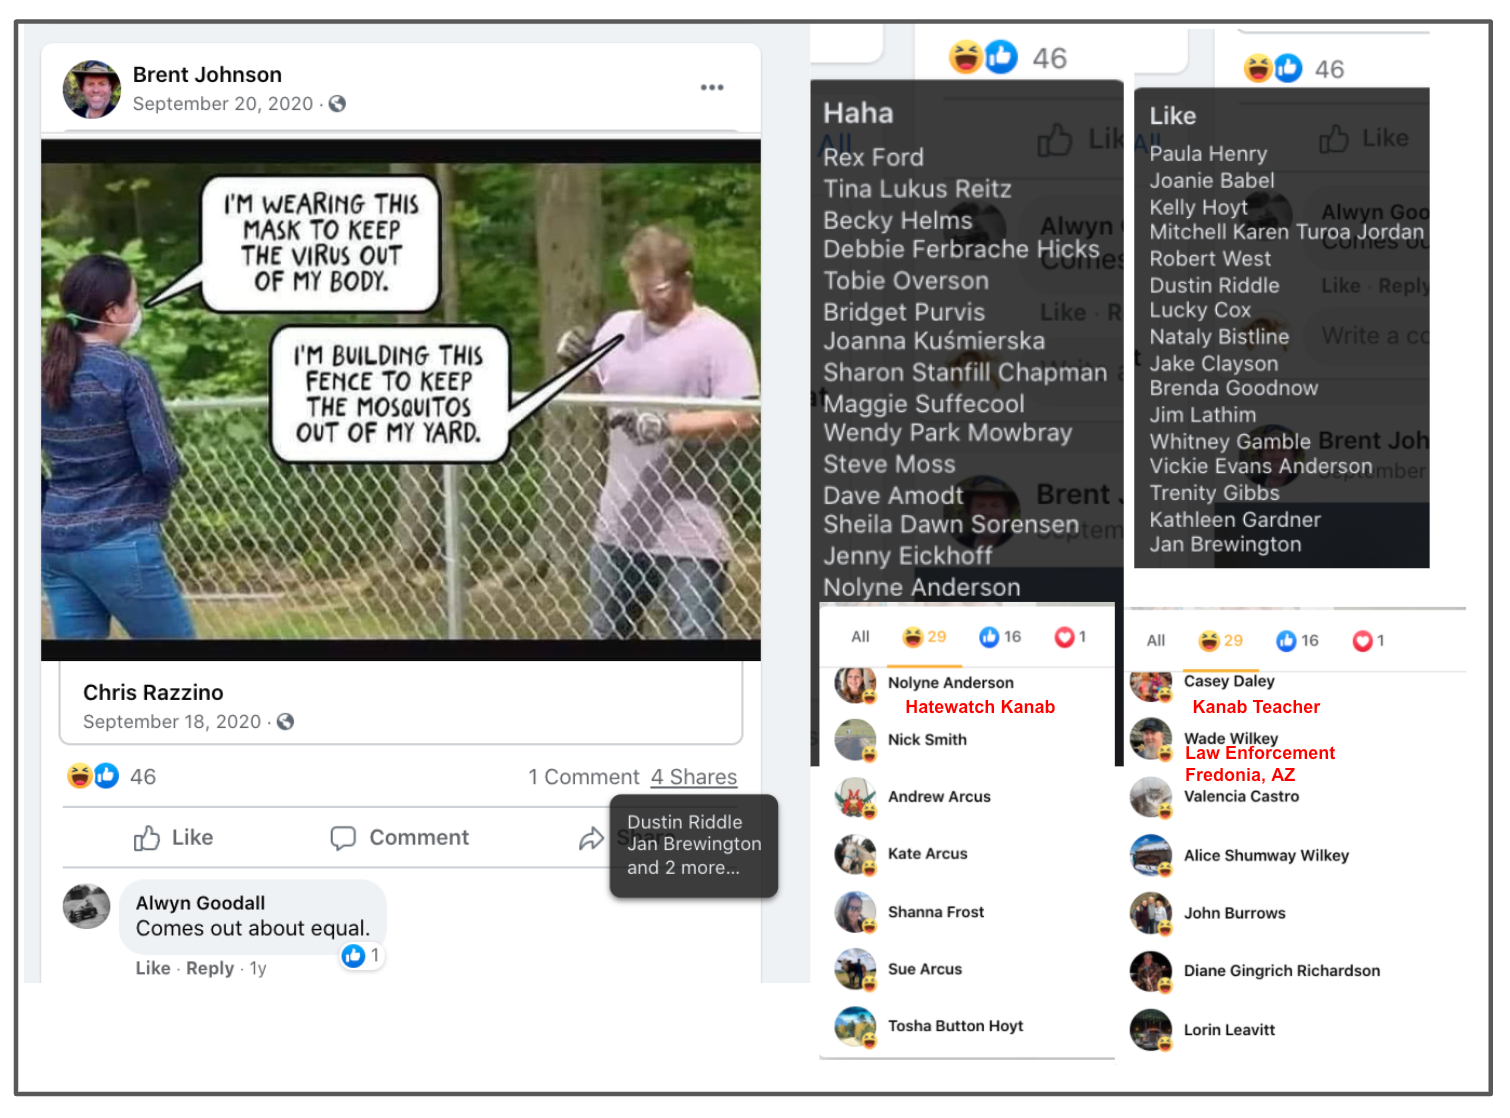The height and width of the screenshot is (1118, 1510).
Task: Click the 1 Comment link
Action: [583, 777]
